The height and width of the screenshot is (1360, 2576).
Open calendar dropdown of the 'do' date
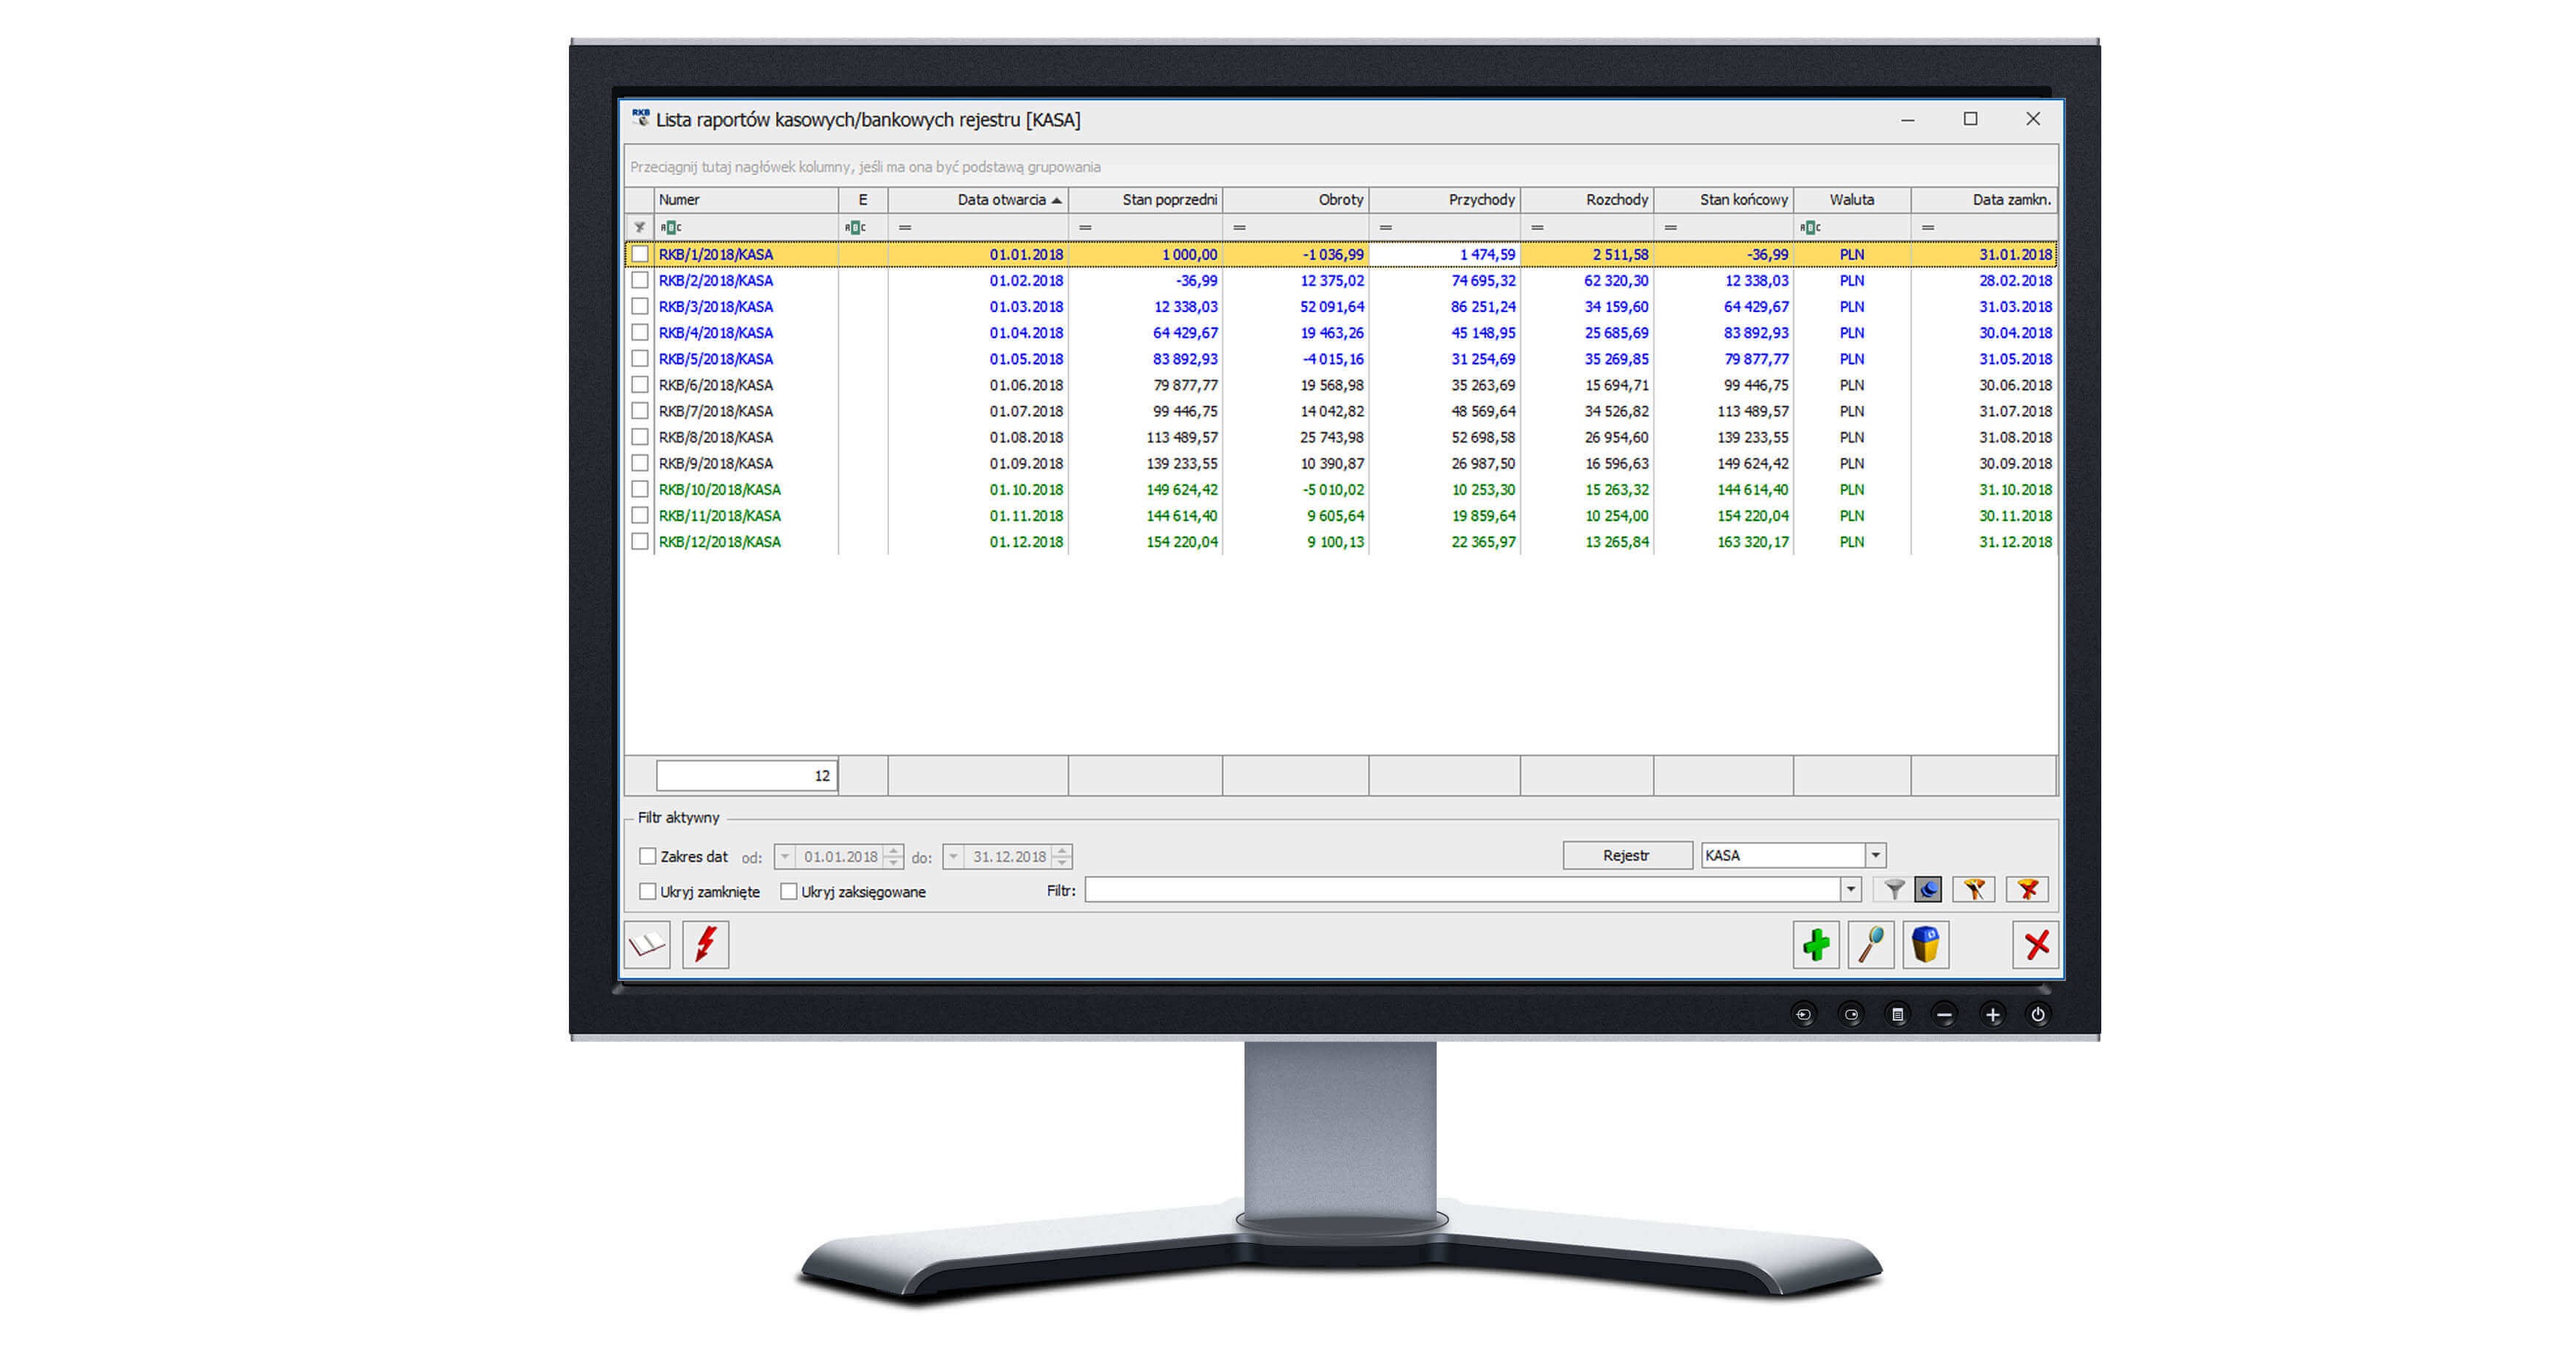954,856
